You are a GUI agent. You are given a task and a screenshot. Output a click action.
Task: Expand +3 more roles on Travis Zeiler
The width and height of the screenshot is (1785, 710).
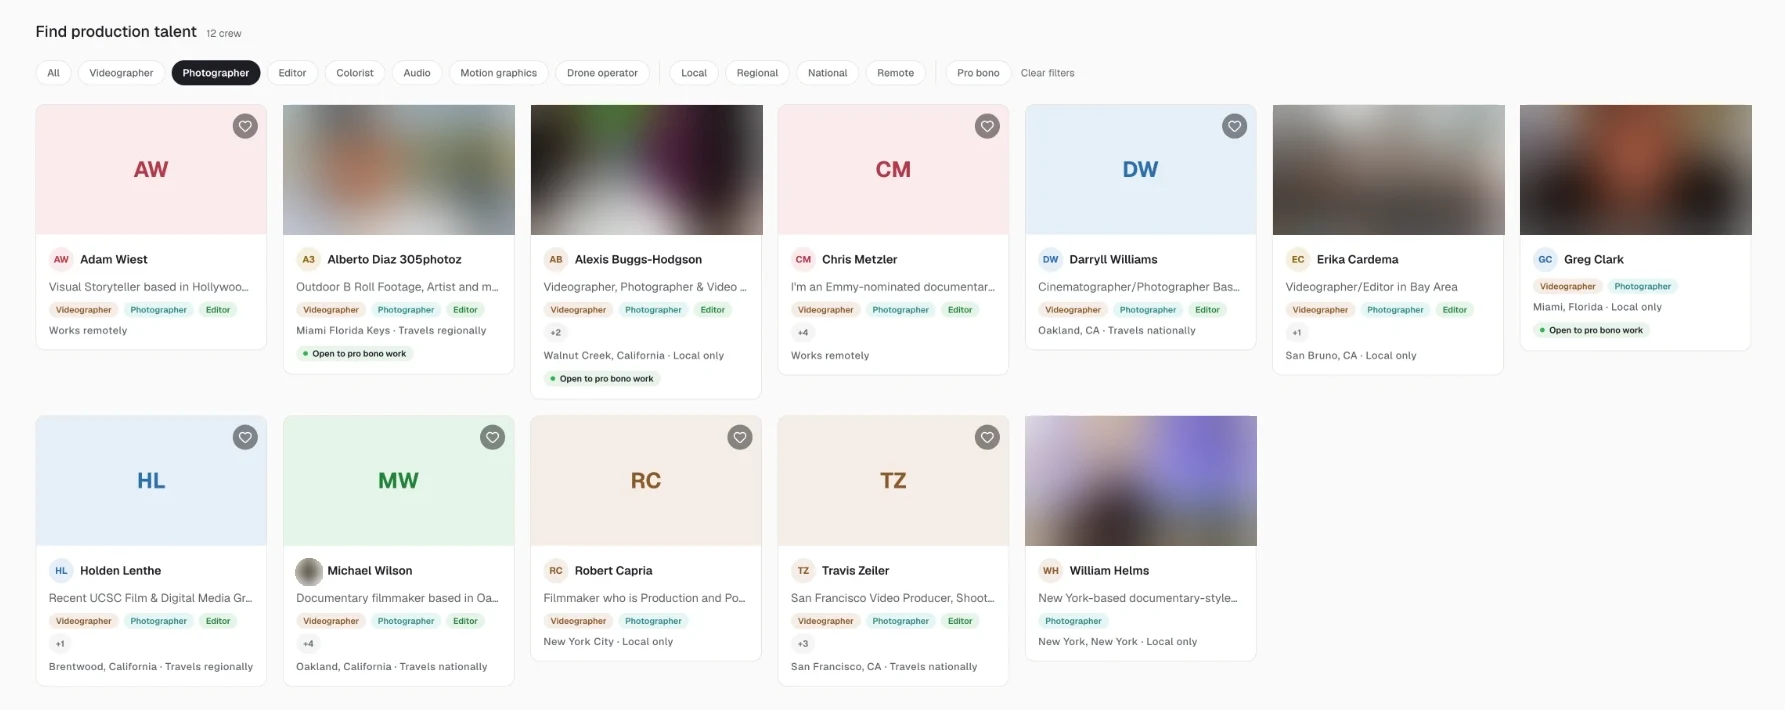803,644
